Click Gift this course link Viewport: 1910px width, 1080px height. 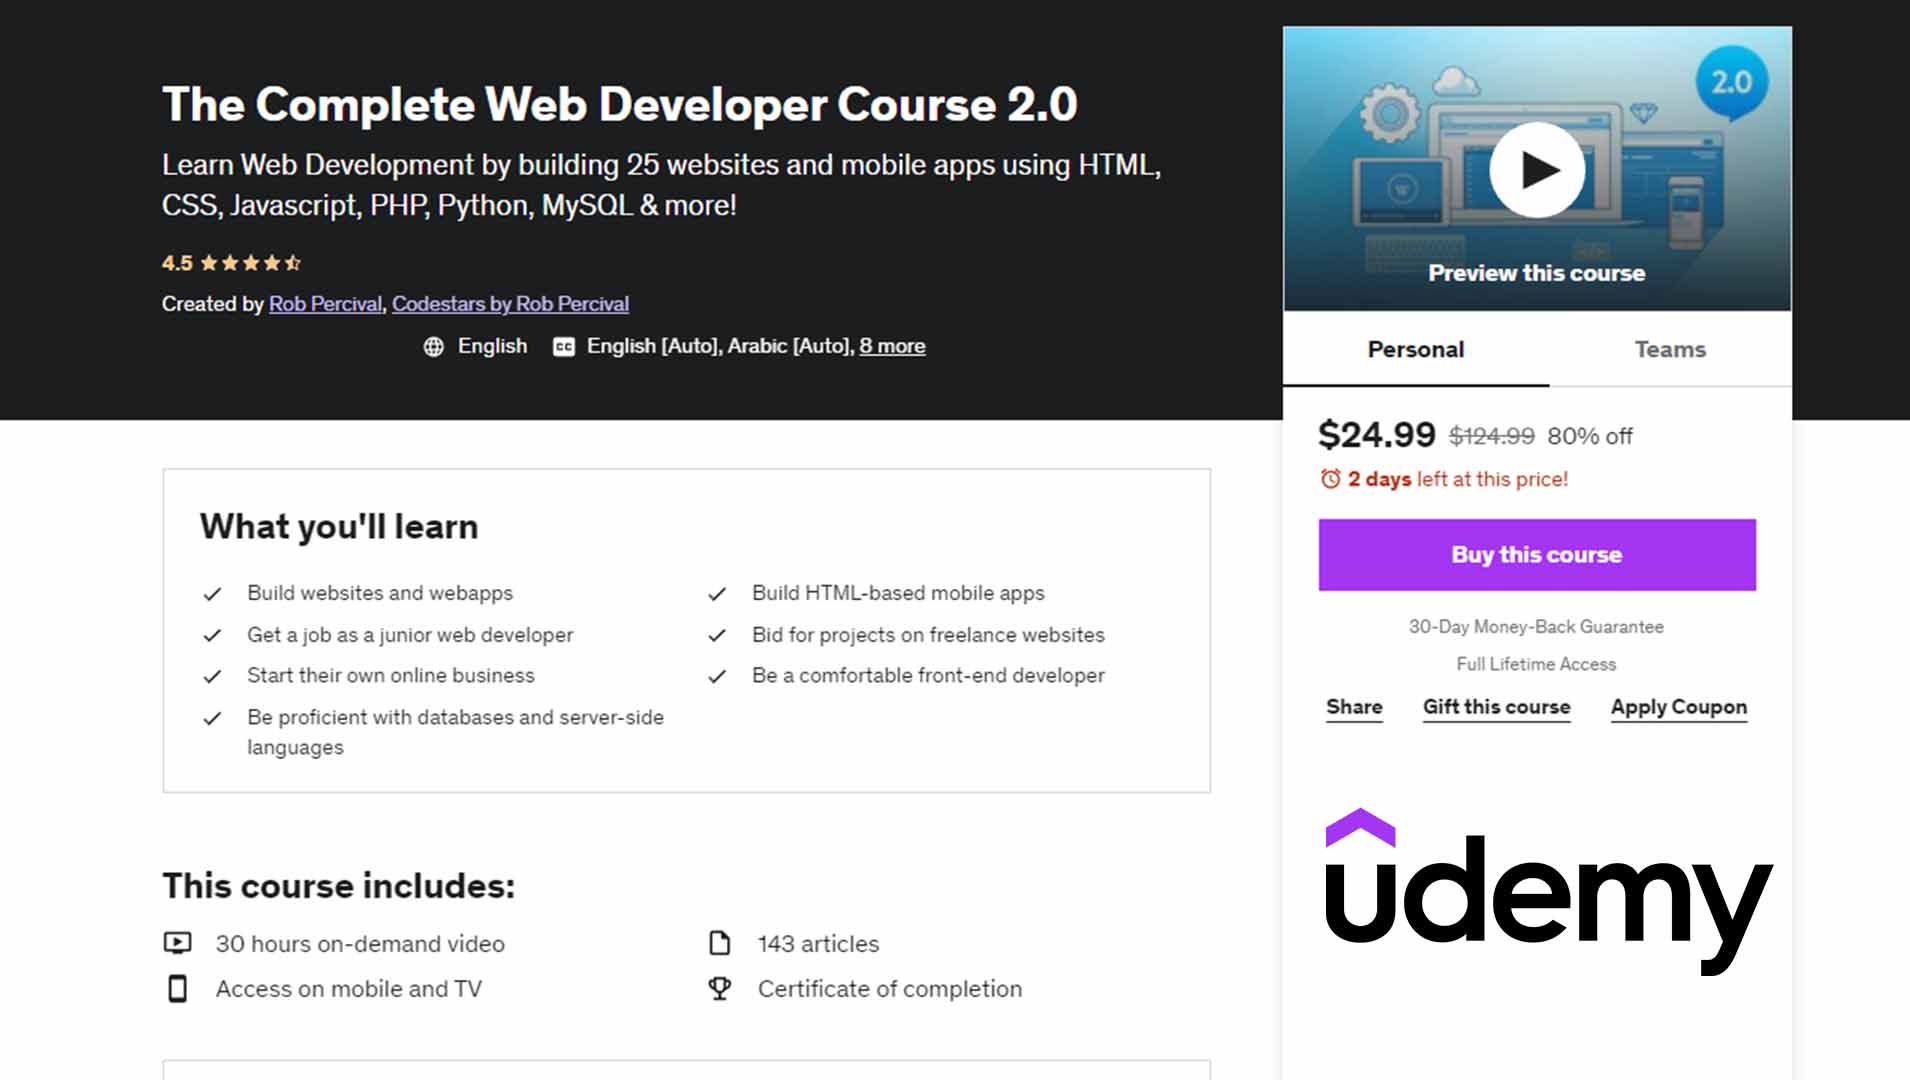pos(1496,707)
